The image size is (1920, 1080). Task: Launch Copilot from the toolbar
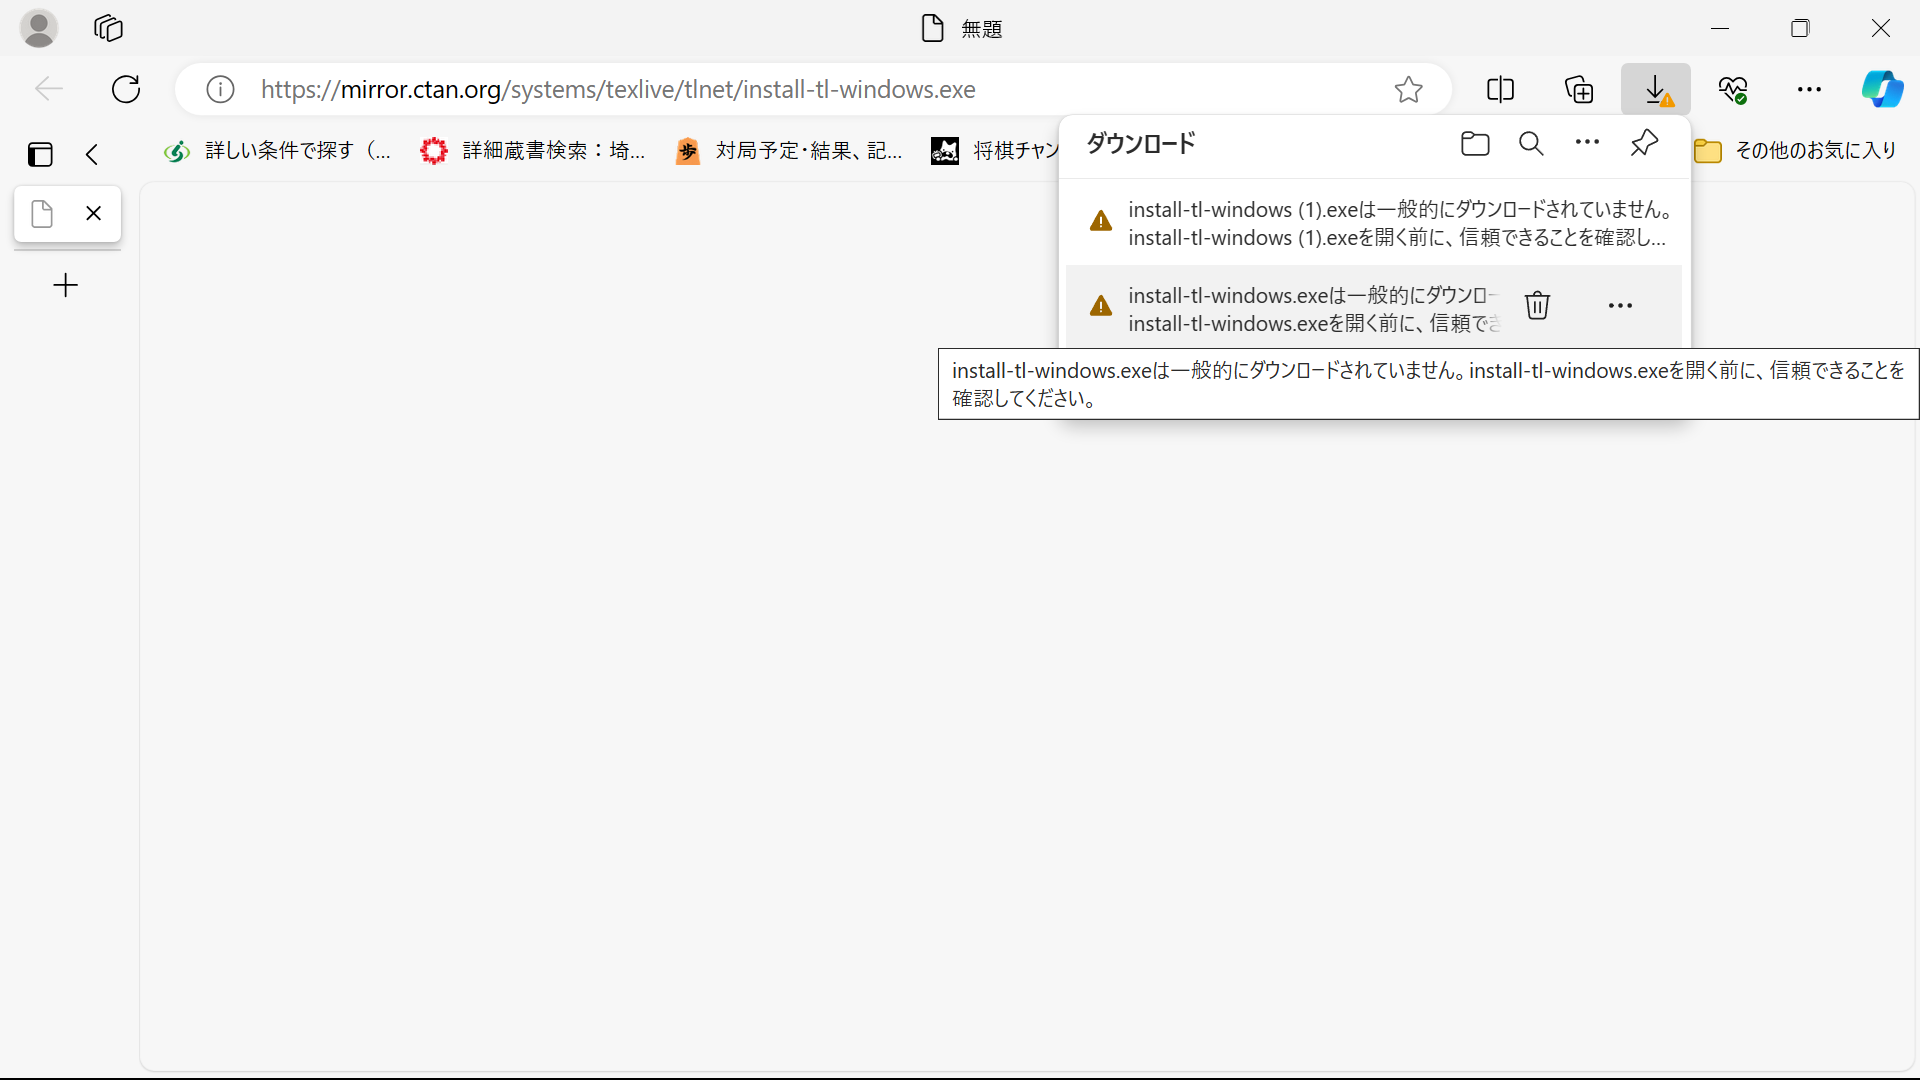click(x=1882, y=89)
